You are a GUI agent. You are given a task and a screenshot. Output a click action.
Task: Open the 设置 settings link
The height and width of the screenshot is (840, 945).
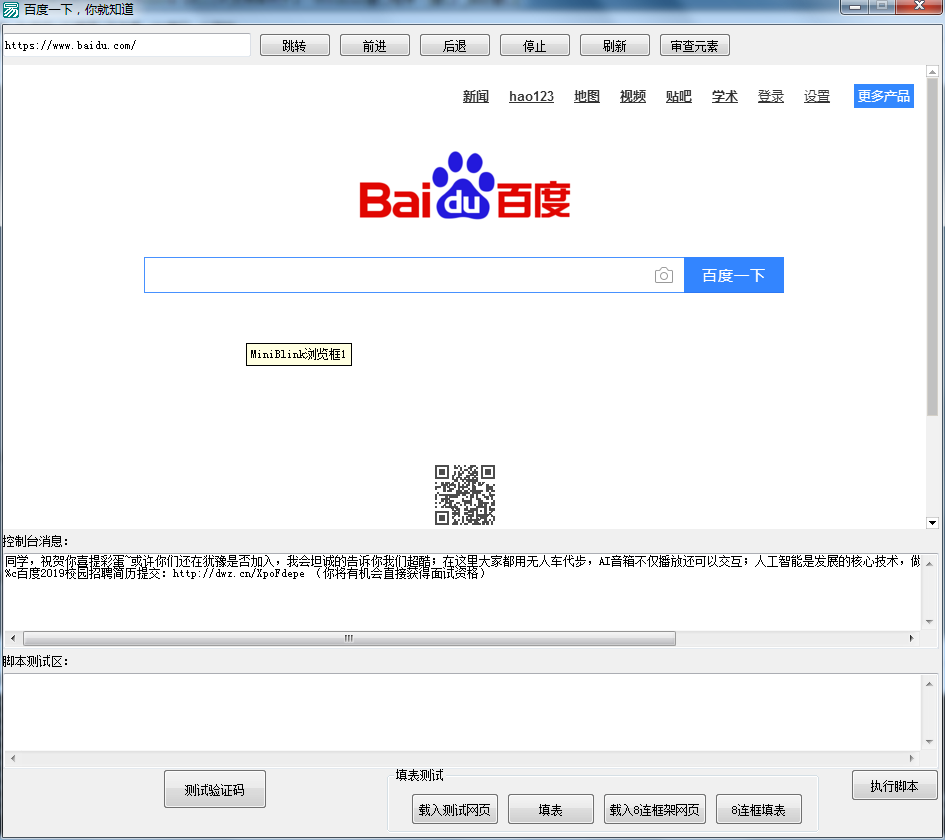817,96
